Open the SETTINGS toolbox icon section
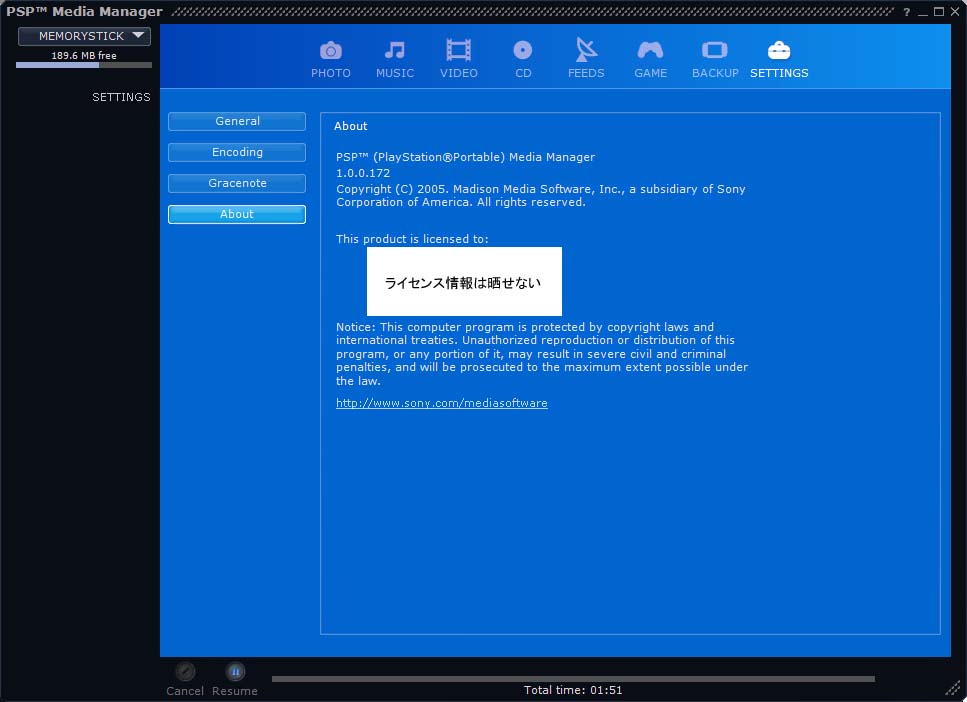This screenshot has width=967, height=702. click(779, 59)
